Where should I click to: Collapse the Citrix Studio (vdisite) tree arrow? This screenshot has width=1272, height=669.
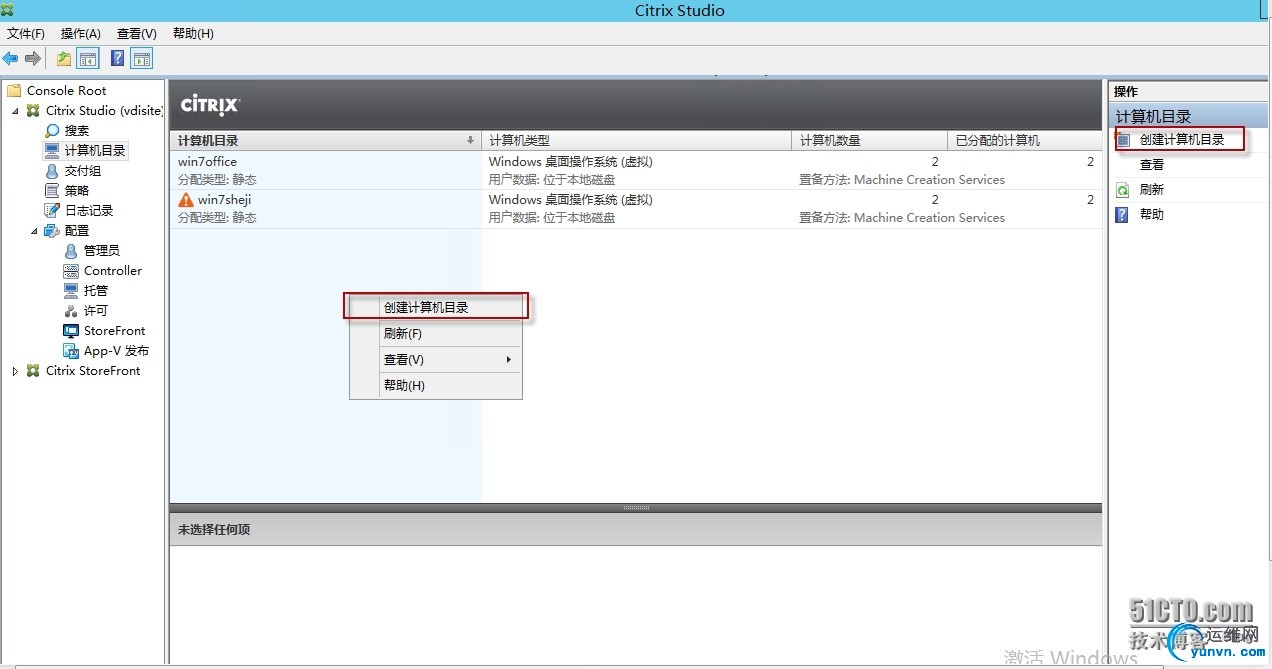point(15,111)
